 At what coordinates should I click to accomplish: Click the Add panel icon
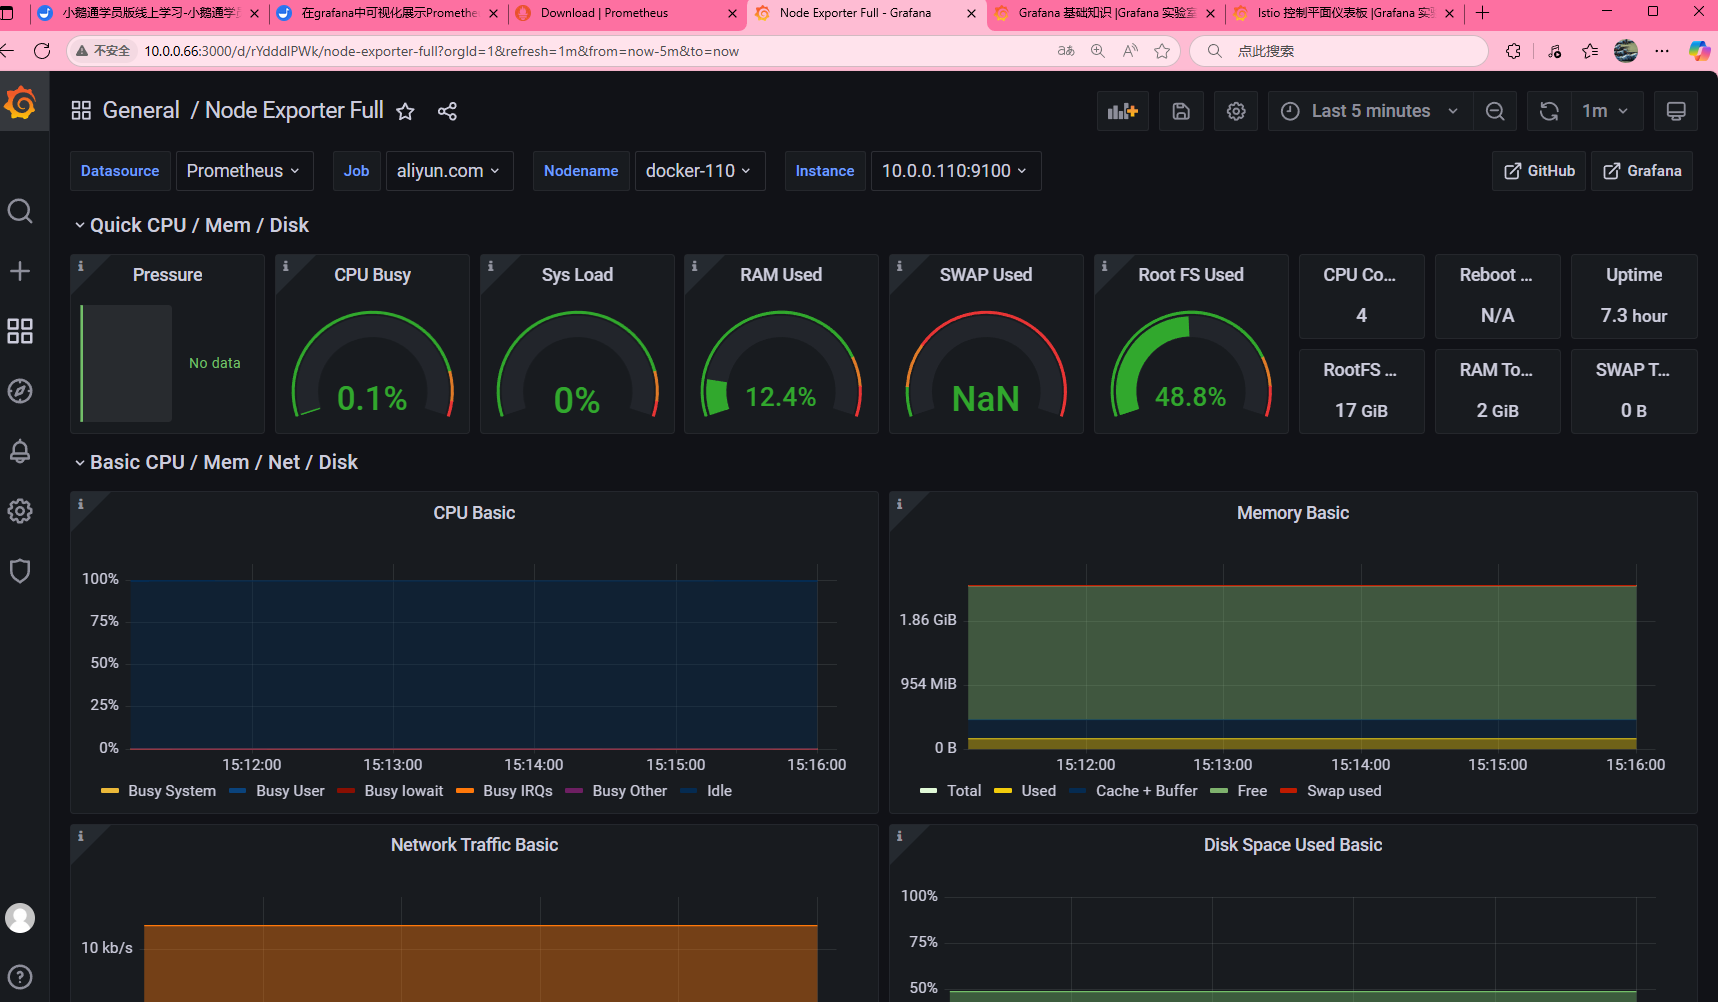pos(1123,111)
